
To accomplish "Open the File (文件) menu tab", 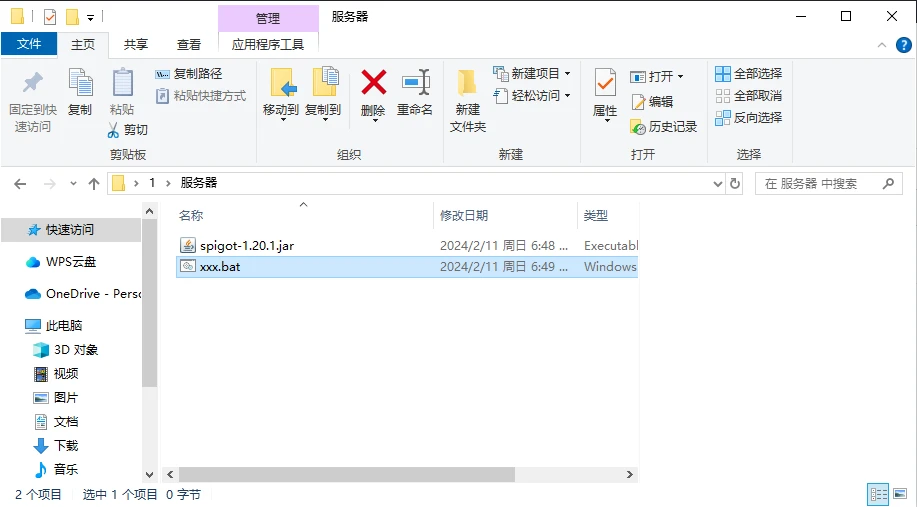I will tap(29, 44).
